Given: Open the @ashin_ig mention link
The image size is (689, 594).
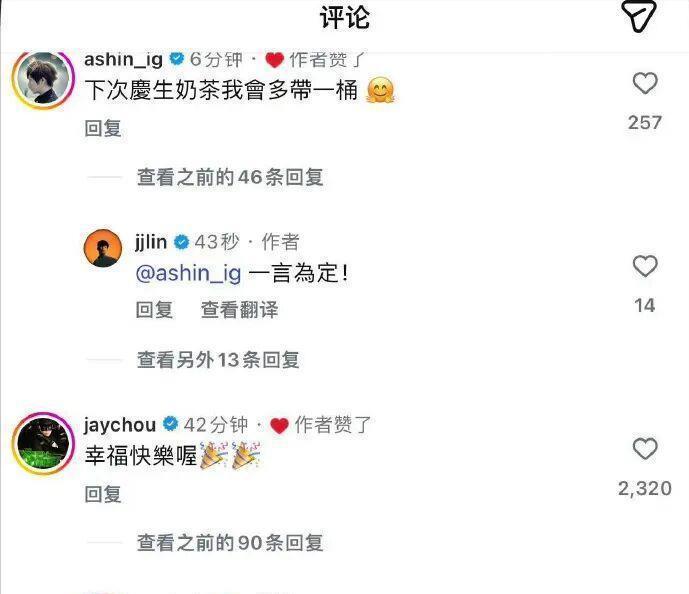Looking at the screenshot, I should click(x=189, y=274).
